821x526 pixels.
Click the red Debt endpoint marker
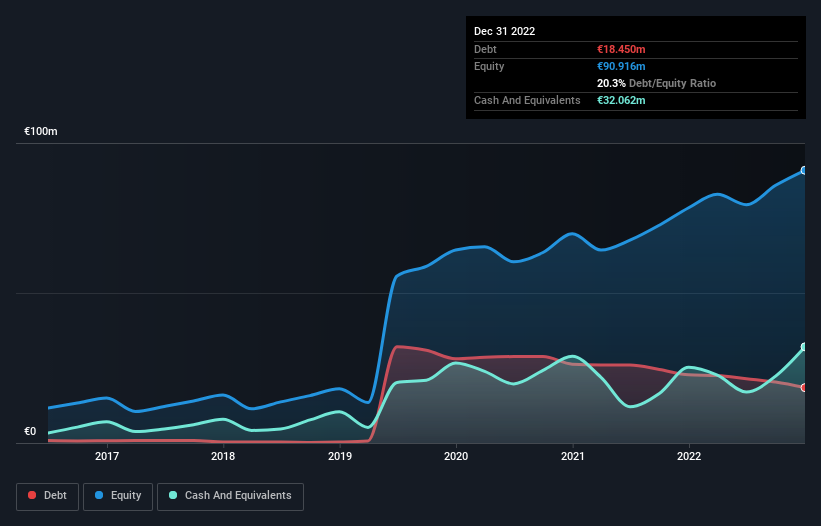[804, 388]
